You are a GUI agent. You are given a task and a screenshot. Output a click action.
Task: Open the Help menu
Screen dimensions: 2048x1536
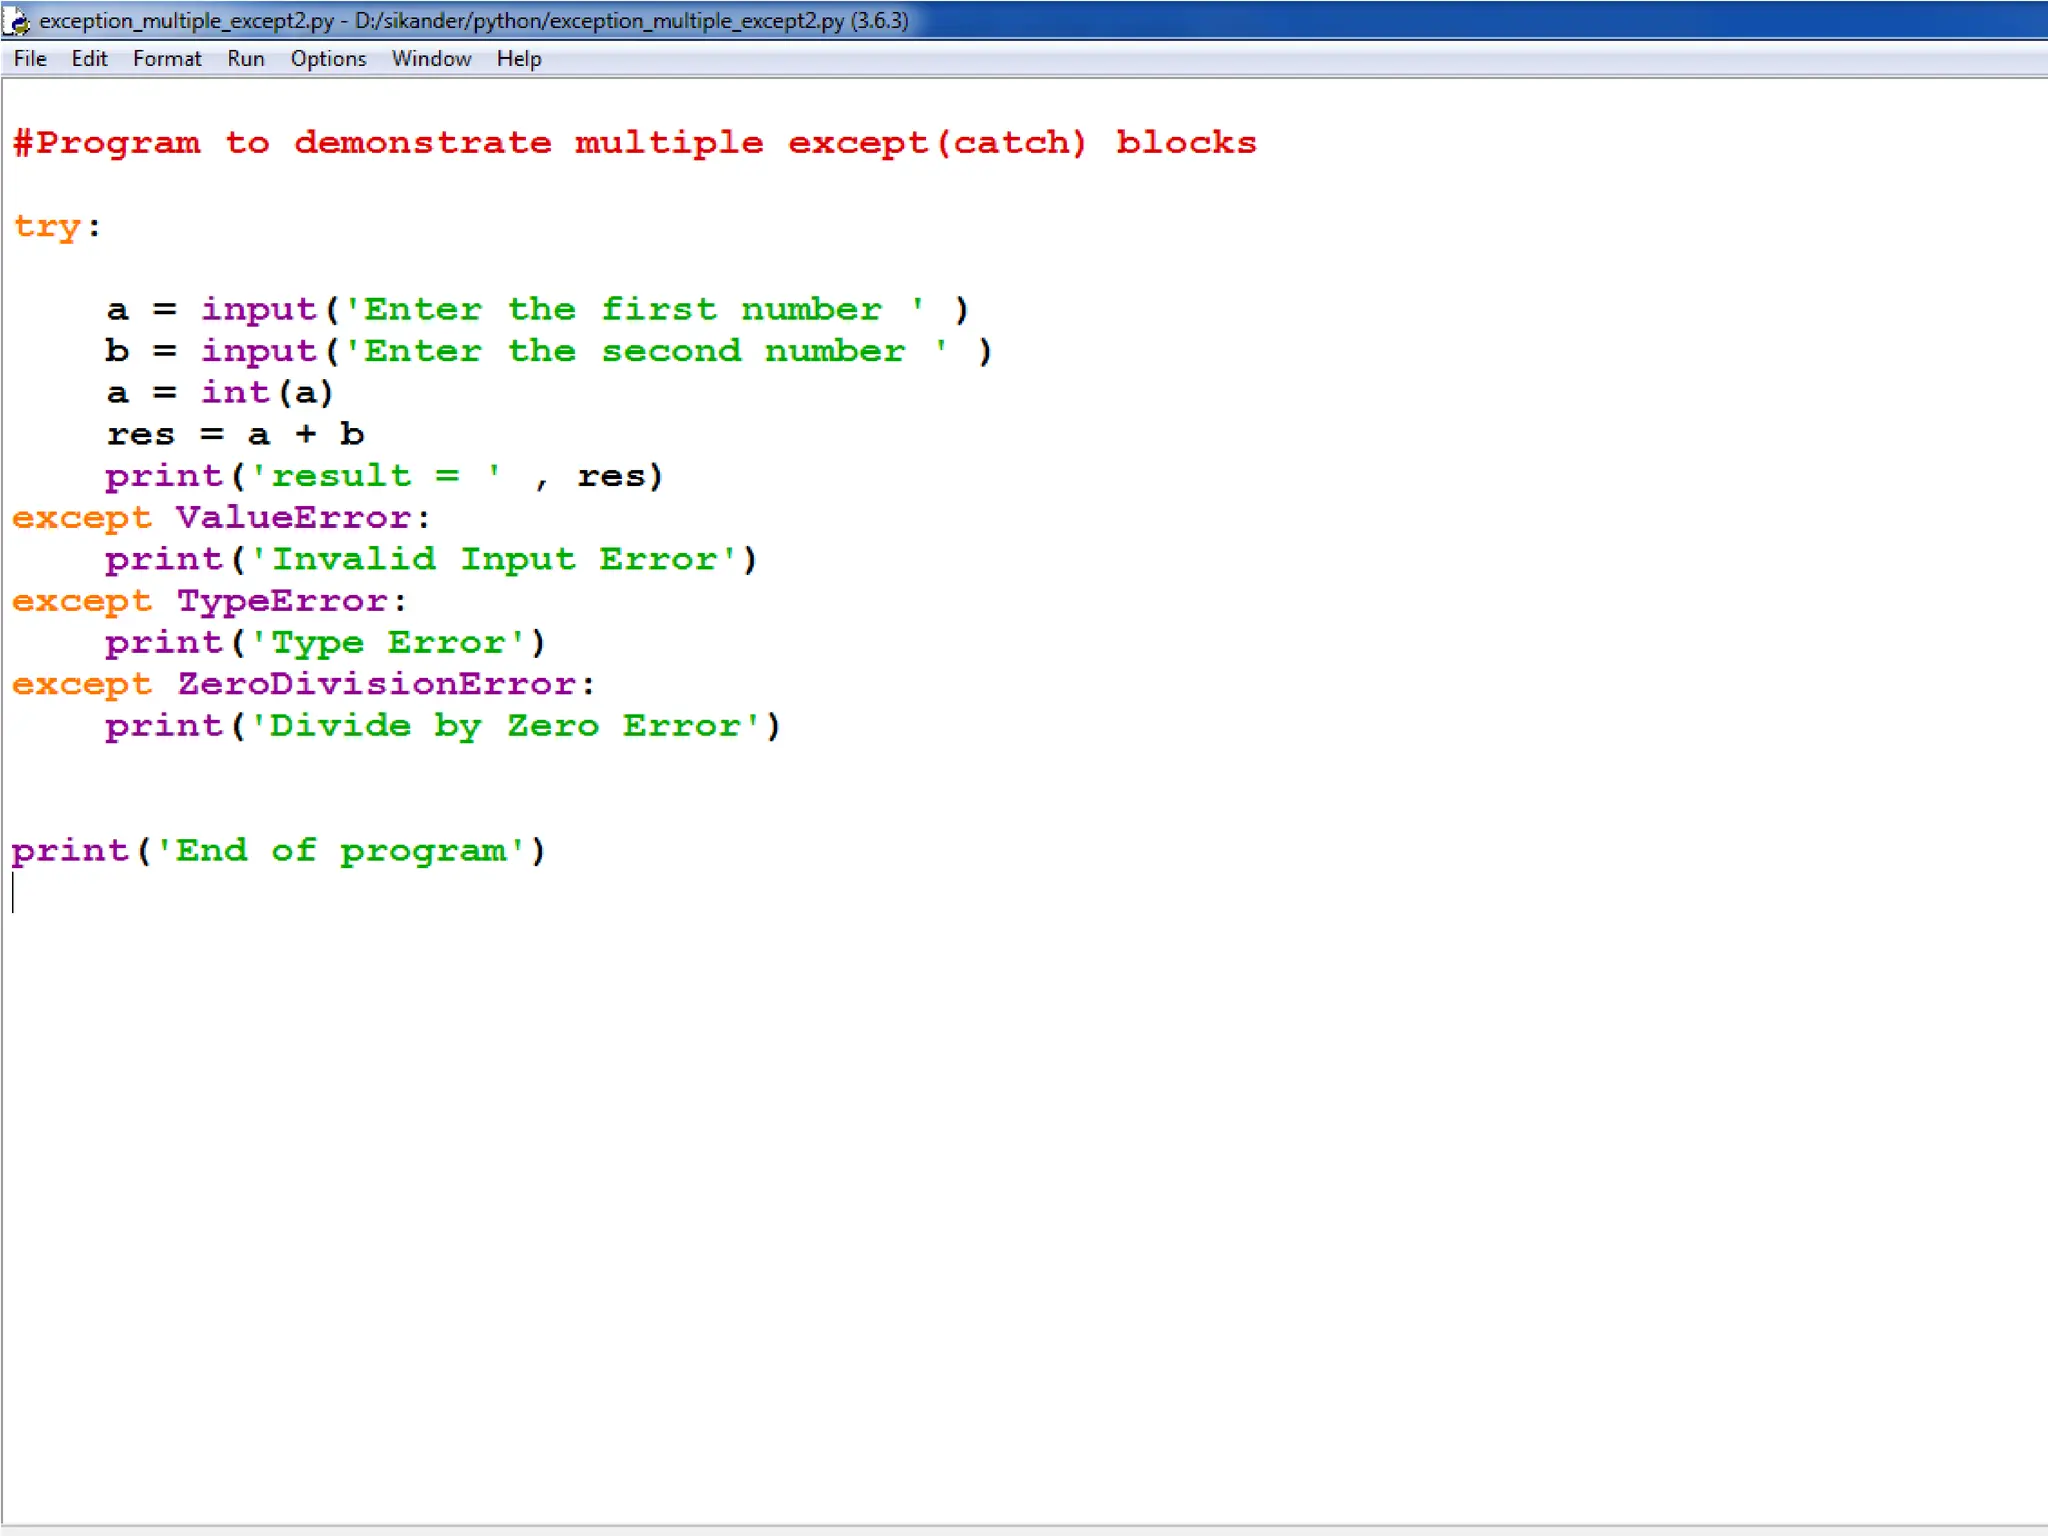[x=518, y=59]
